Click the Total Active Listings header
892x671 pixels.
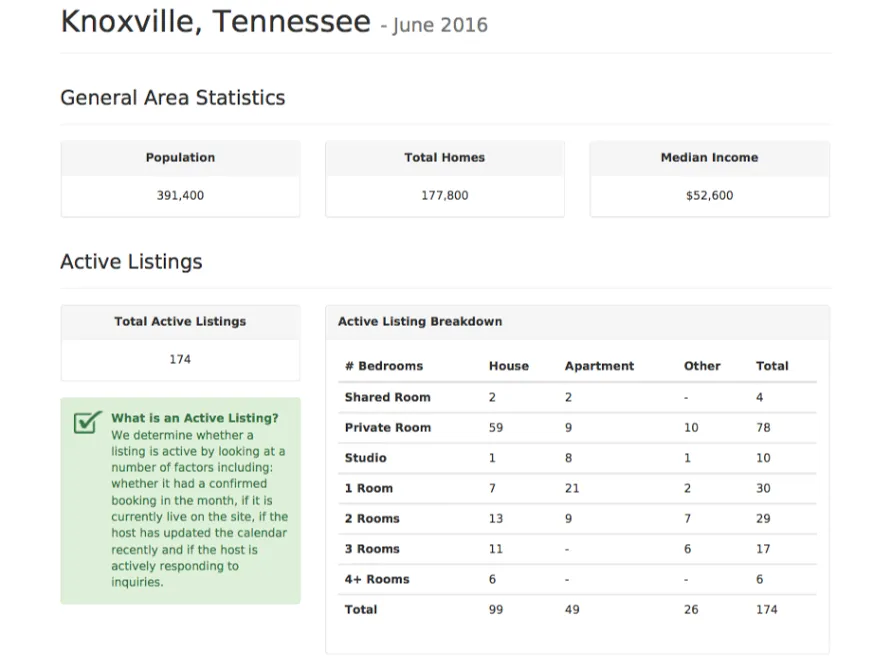point(180,321)
